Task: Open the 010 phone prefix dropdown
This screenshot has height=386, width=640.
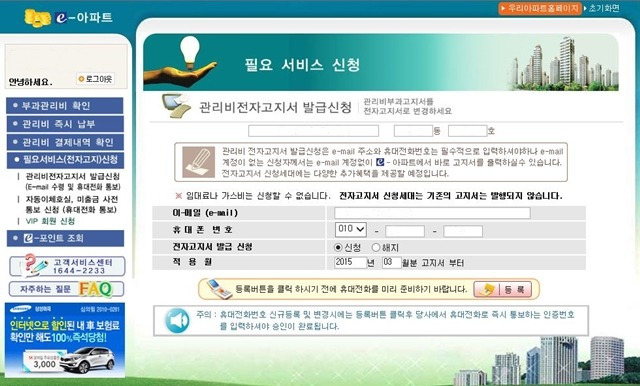Action: click(x=351, y=229)
